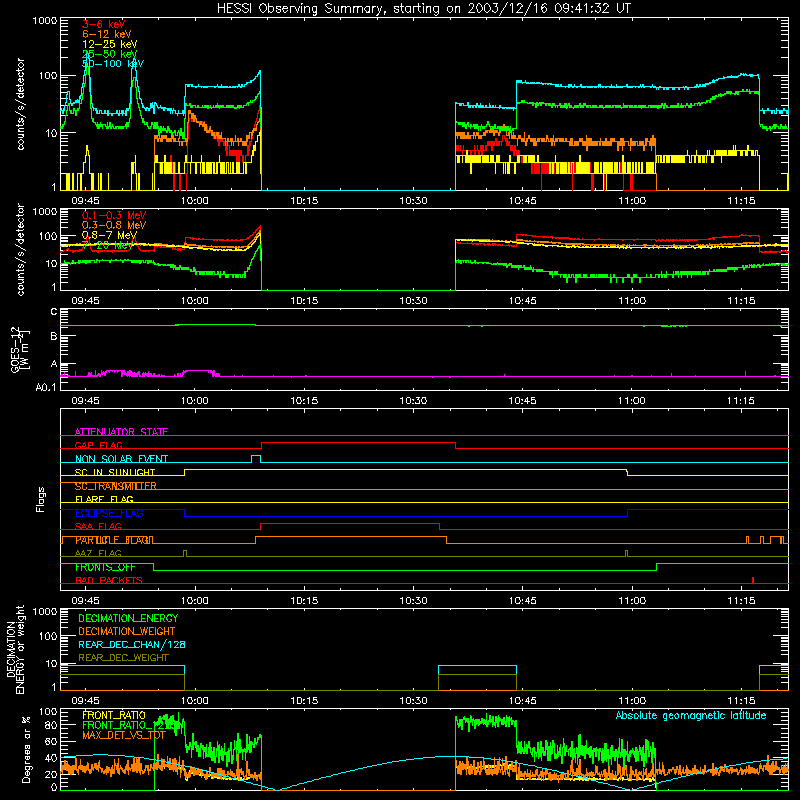Image resolution: width=800 pixels, height=800 pixels.
Task: Click the yellow 'FRONT_RATIO' legend label
Action: pos(114,715)
